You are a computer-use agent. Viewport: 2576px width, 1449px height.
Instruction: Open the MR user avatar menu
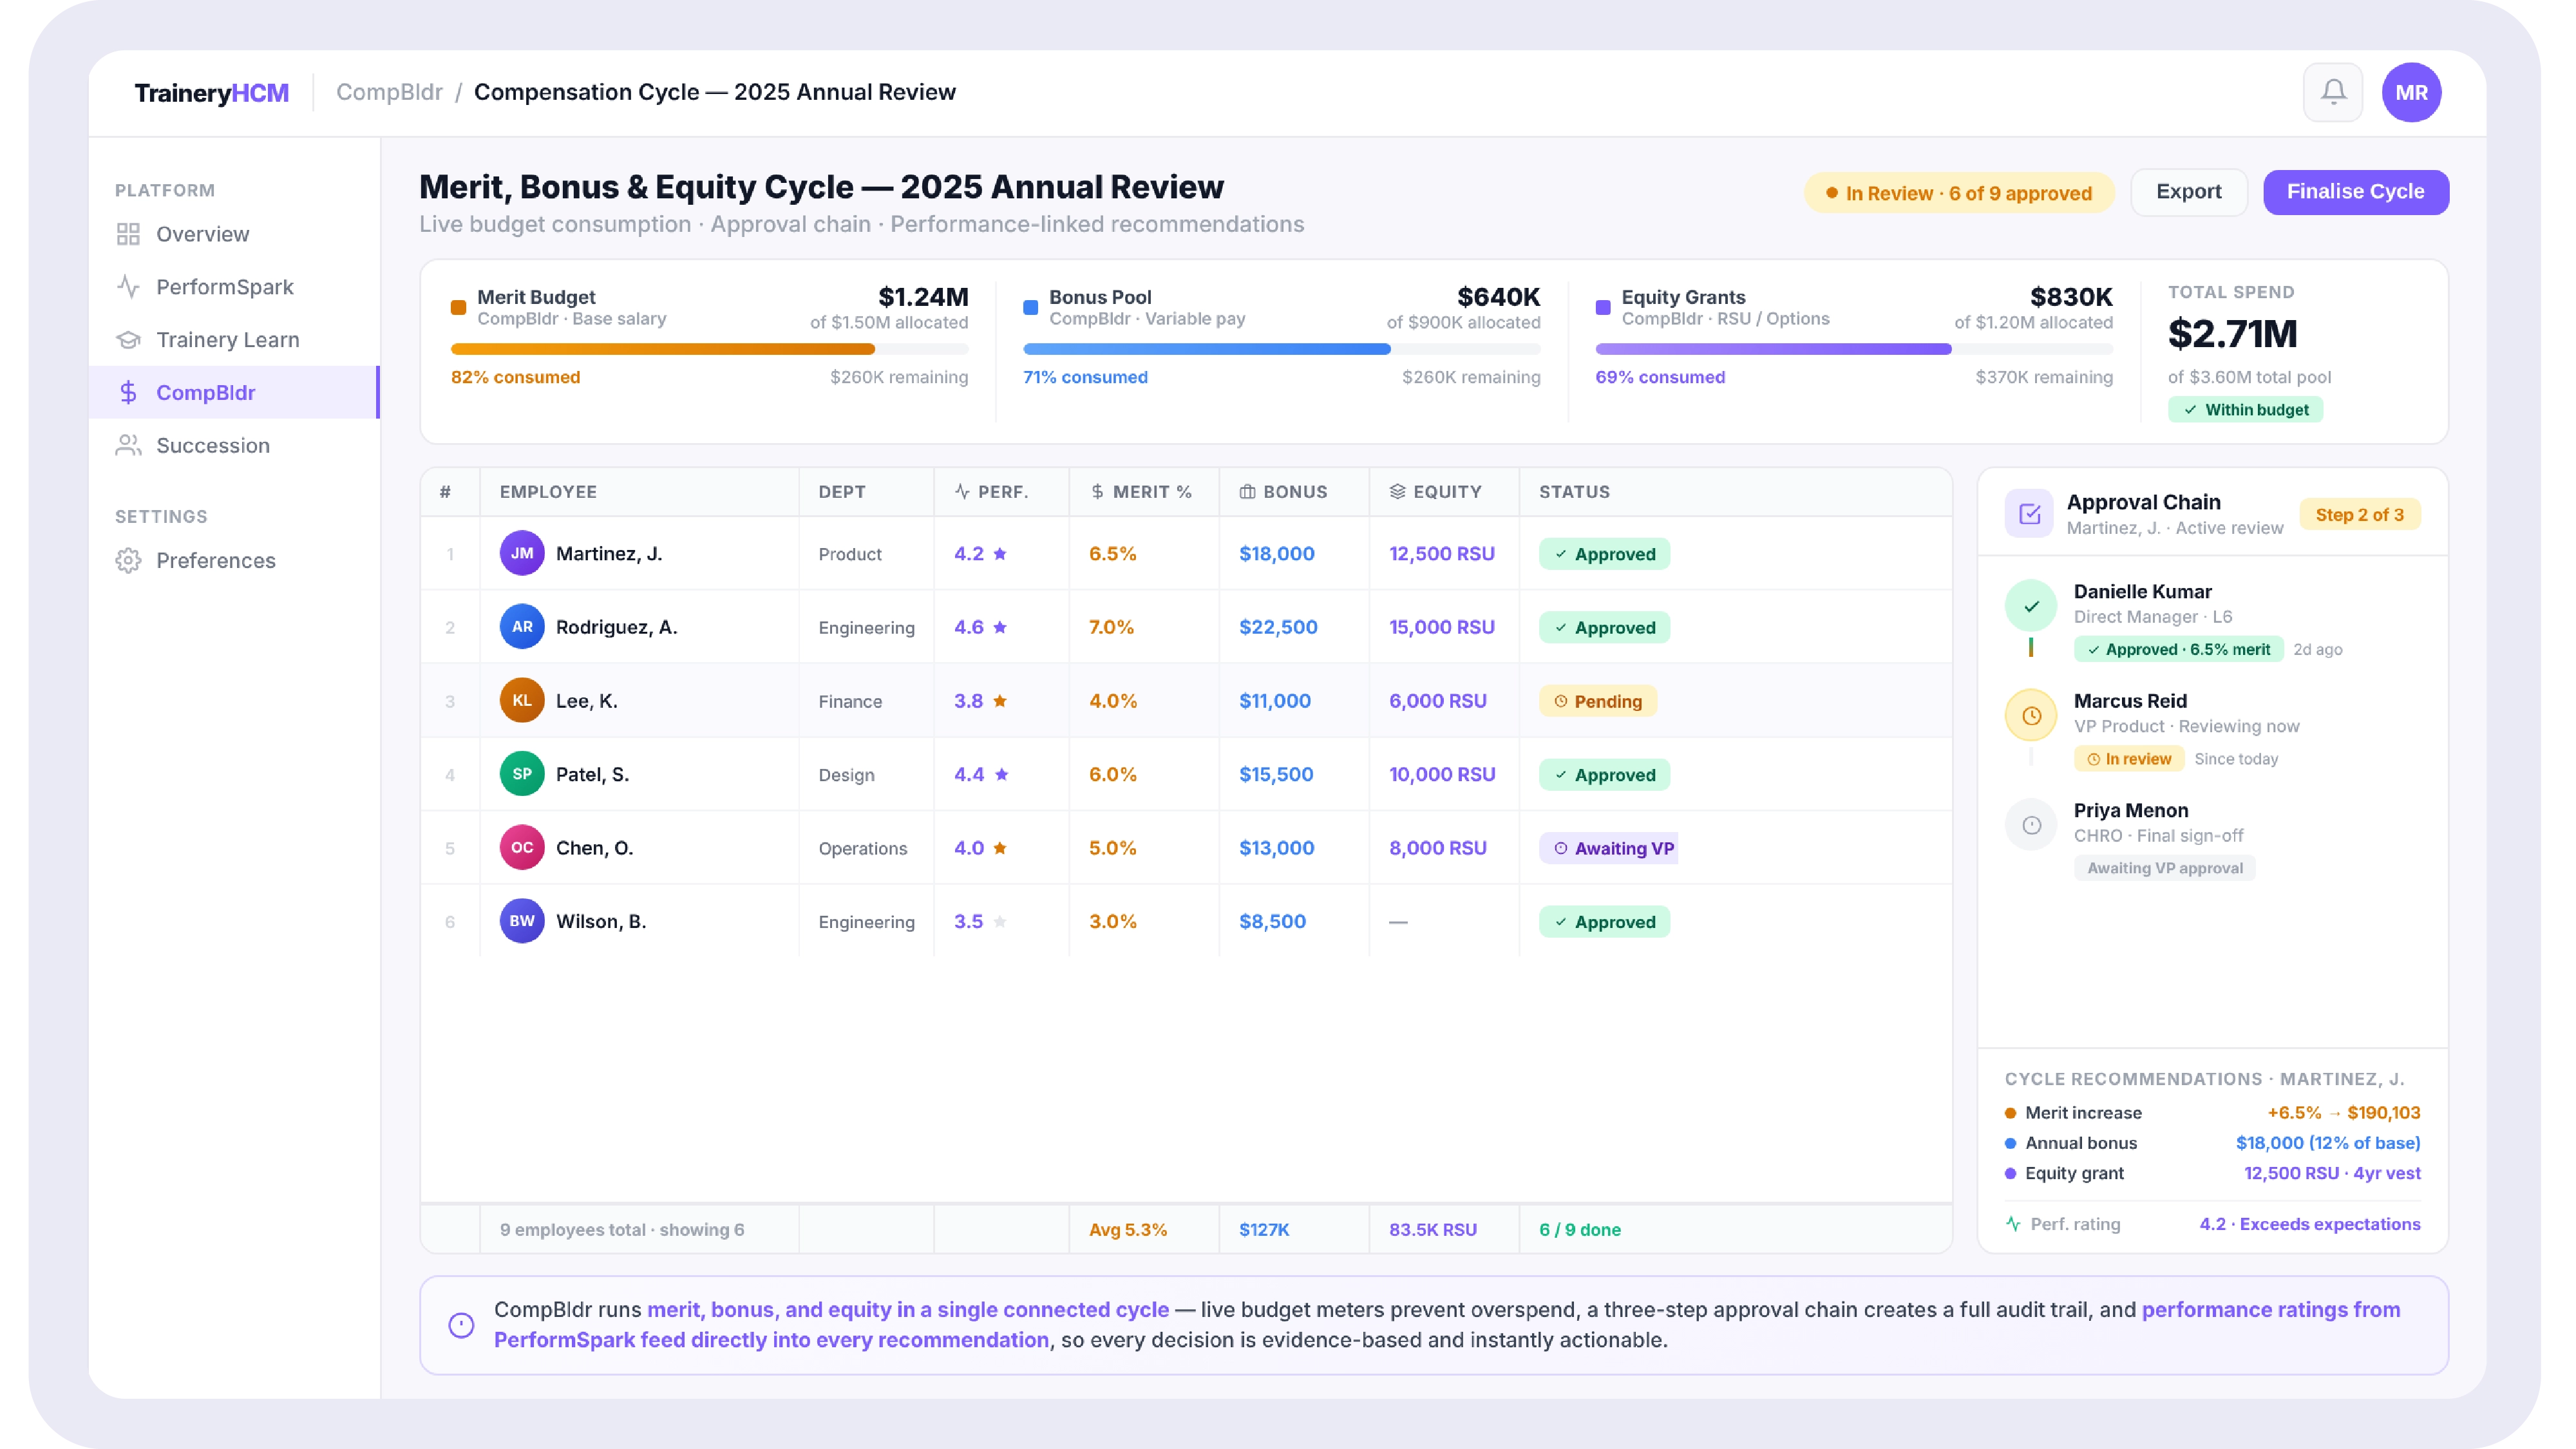coord(2411,92)
